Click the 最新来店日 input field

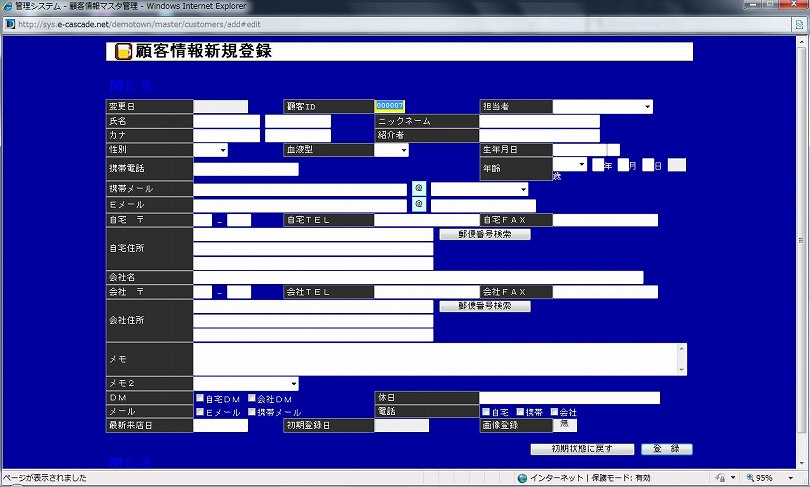point(221,425)
